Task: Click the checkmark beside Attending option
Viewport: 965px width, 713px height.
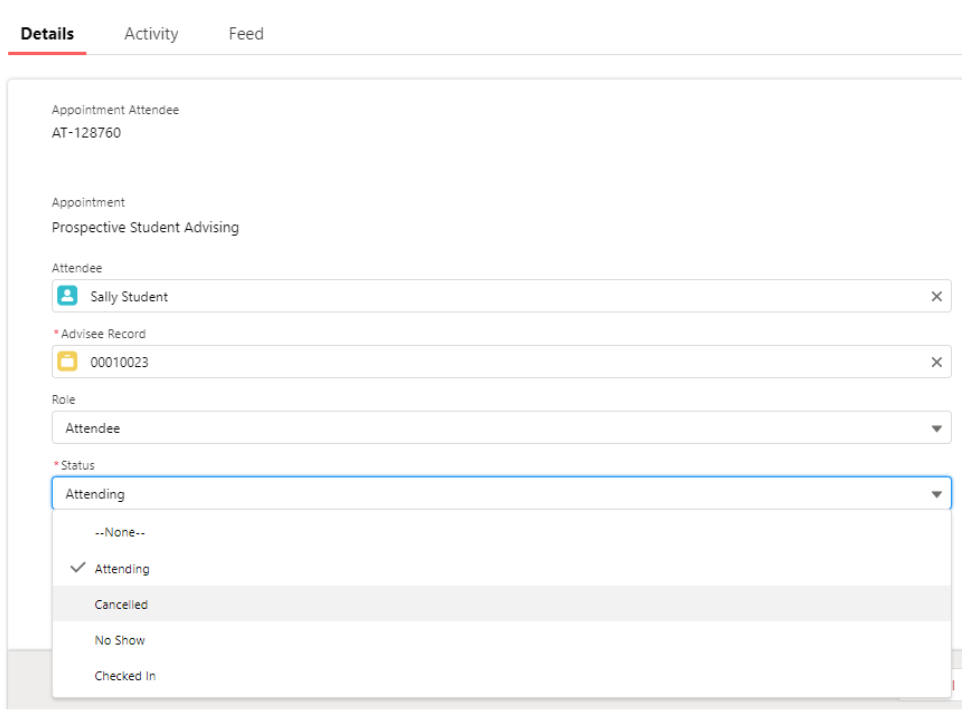Action: tap(77, 567)
